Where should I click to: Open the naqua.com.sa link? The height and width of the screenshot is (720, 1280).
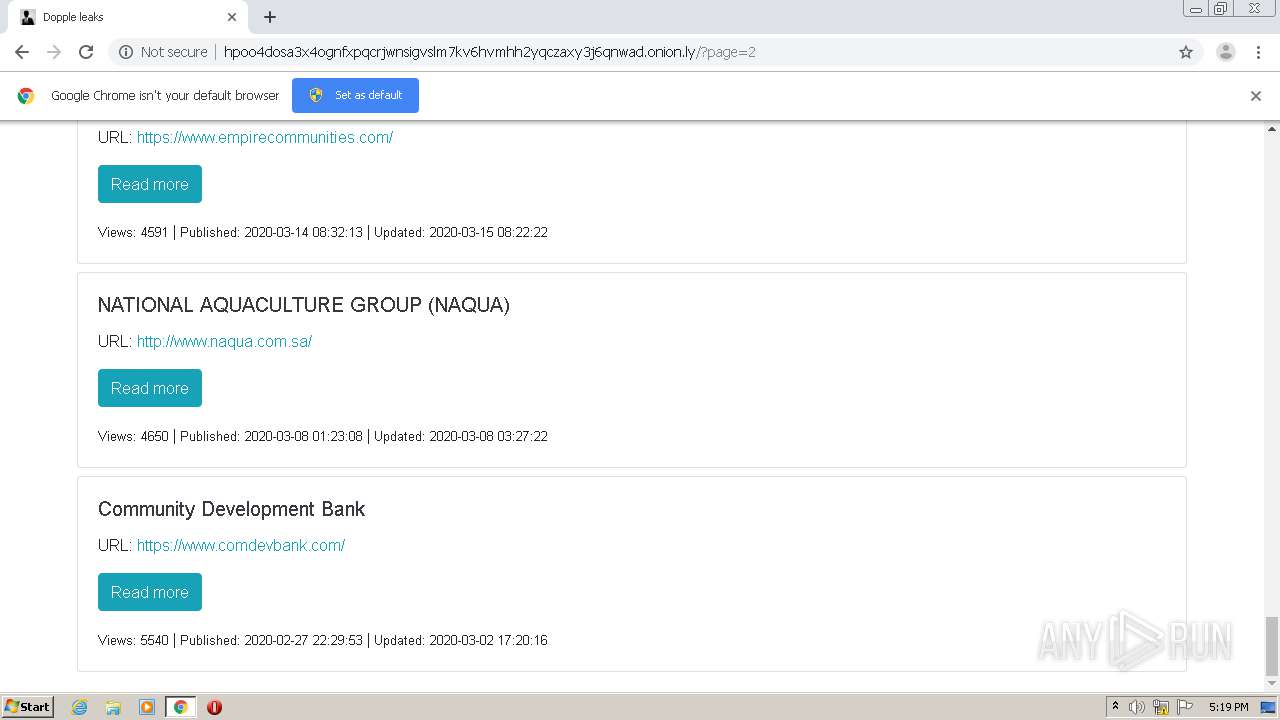click(224, 341)
